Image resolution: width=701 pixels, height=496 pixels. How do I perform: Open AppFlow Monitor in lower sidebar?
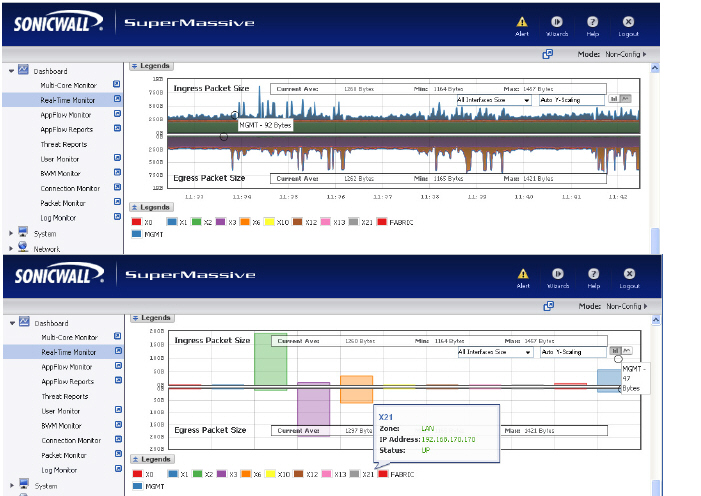click(x=67, y=367)
